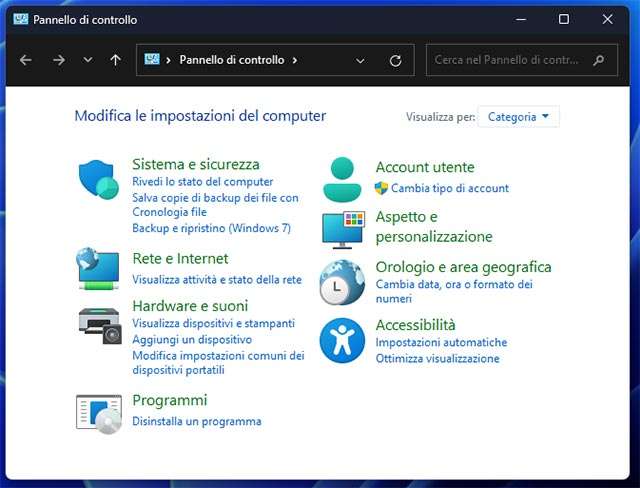
Task: Click the Orologio e area geografica icon
Action: (343, 282)
